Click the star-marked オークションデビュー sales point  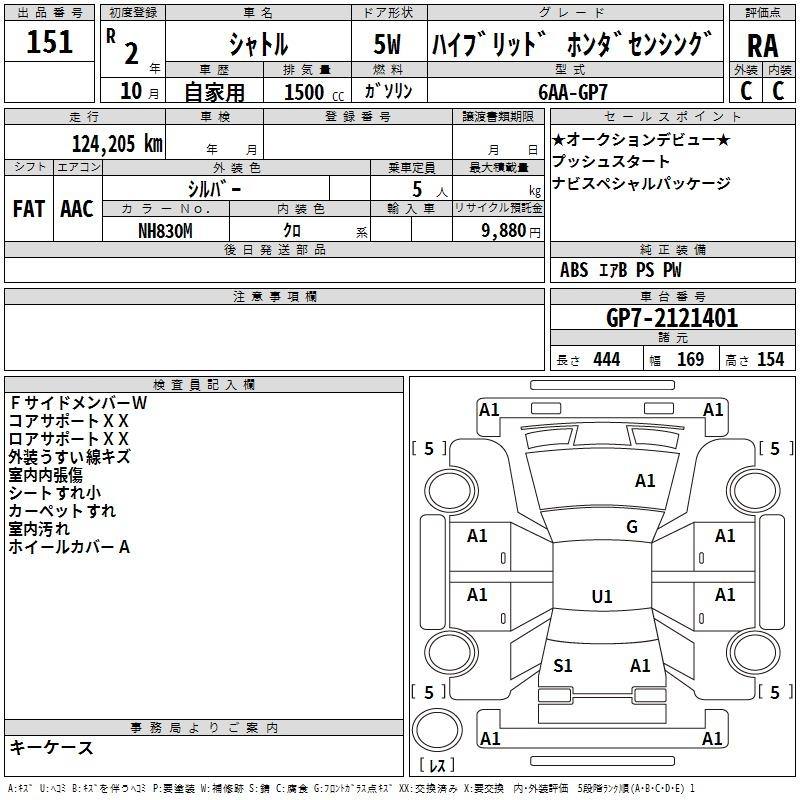641,139
